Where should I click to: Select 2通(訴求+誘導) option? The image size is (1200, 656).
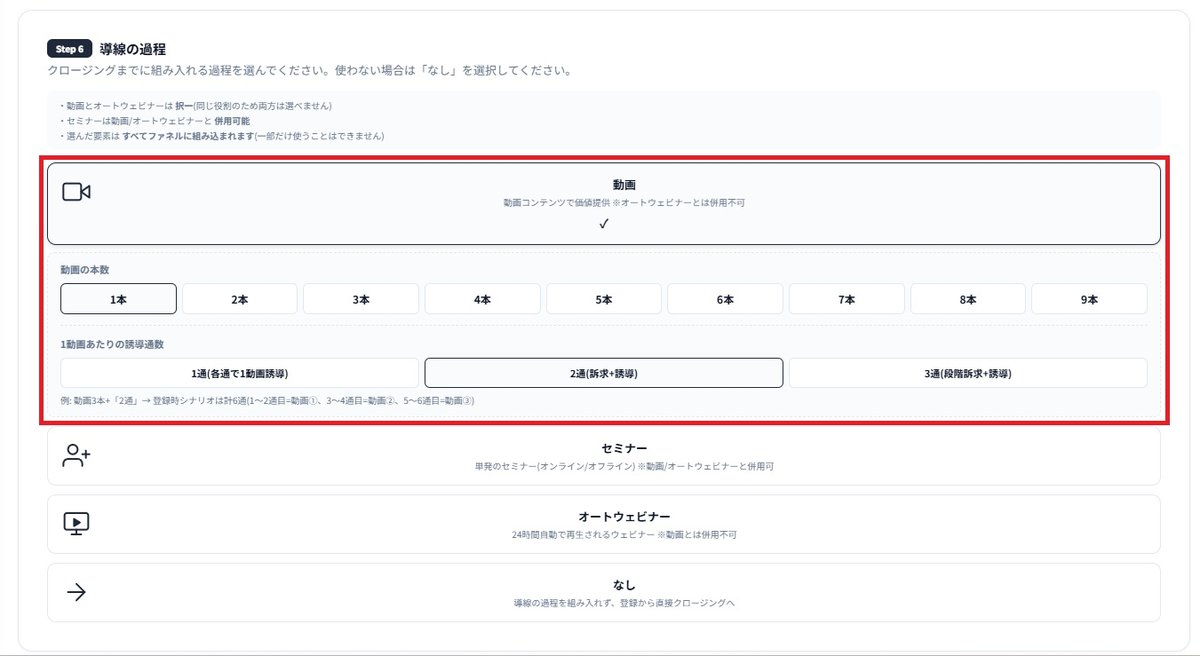point(604,373)
